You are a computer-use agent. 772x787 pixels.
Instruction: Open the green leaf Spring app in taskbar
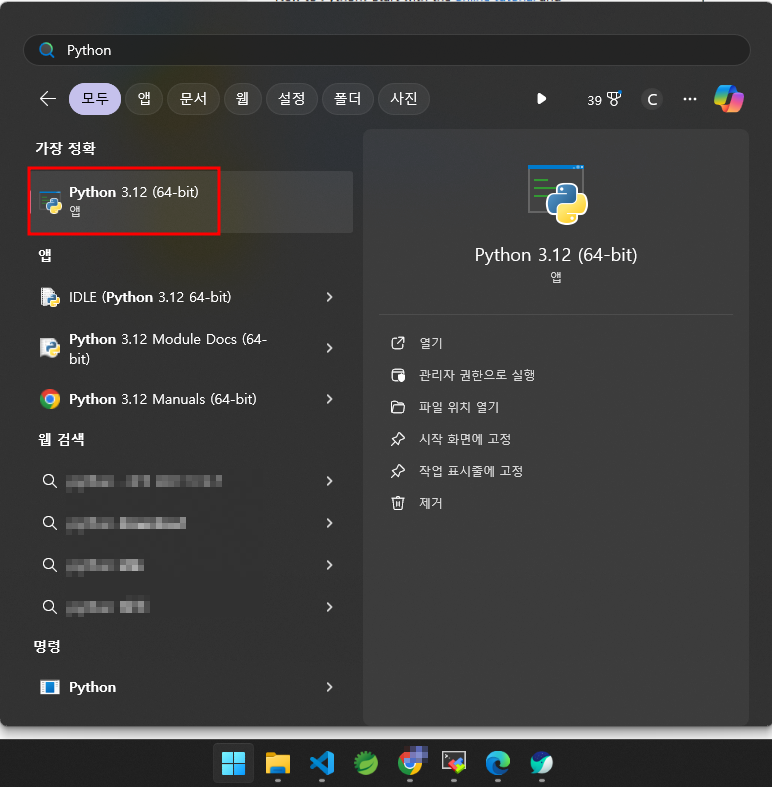tap(366, 763)
